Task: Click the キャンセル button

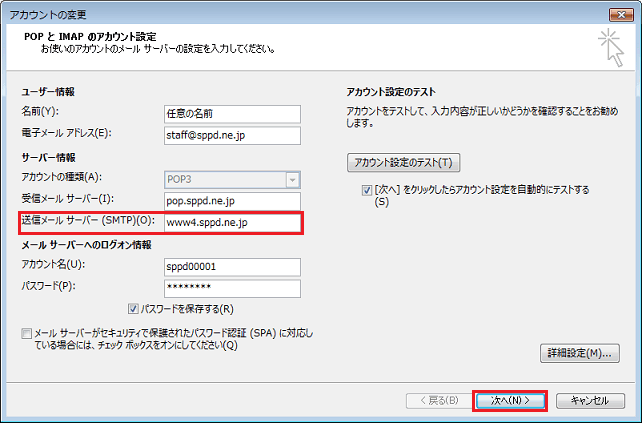Action: coord(589,400)
